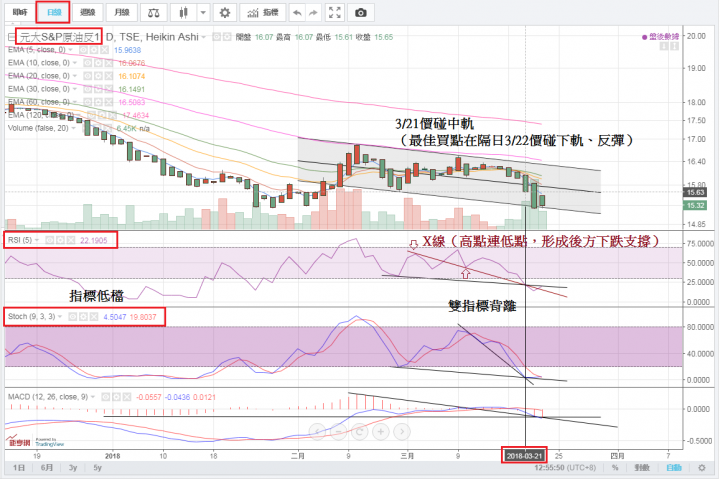
Task: Switch to 即時 real-time tab
Action: 20,12
